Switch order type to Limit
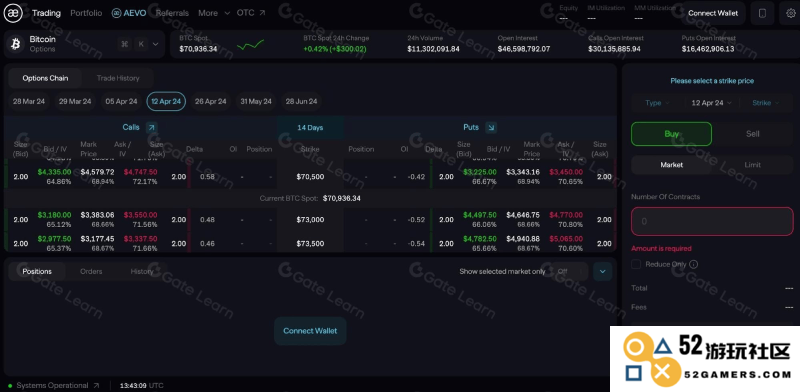The image size is (800, 392). pos(753,165)
